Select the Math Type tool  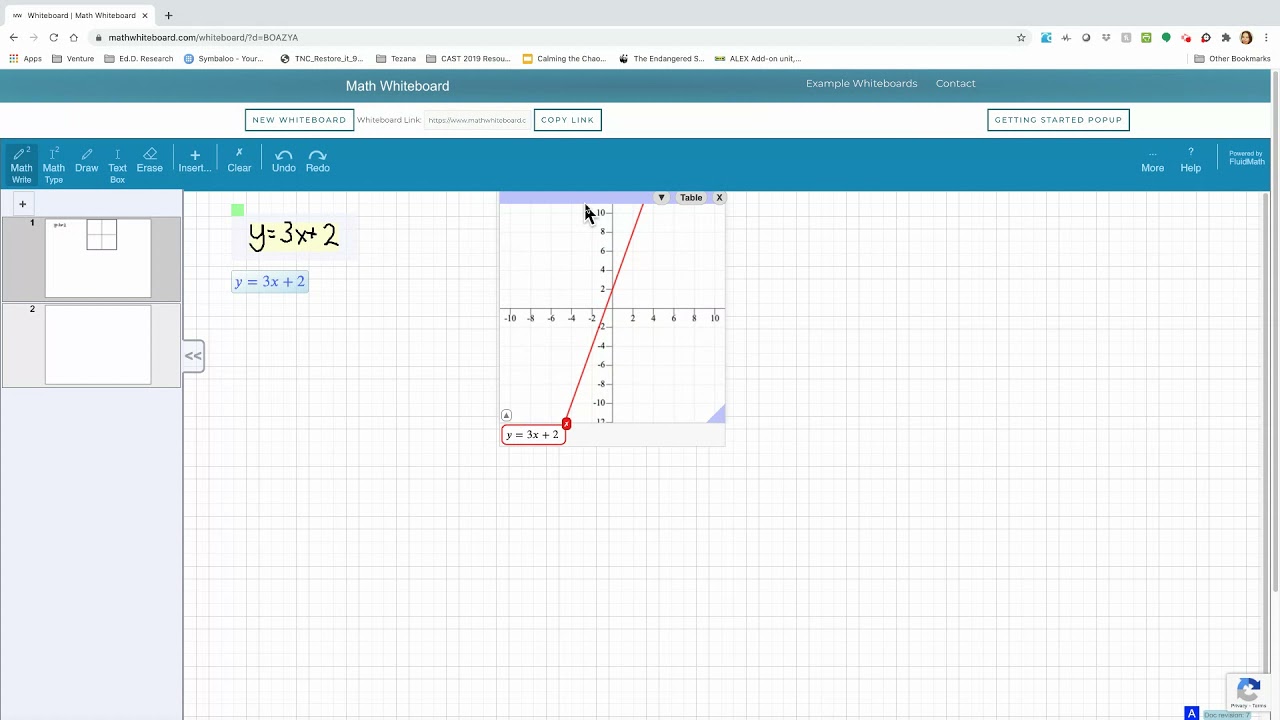[x=54, y=165]
